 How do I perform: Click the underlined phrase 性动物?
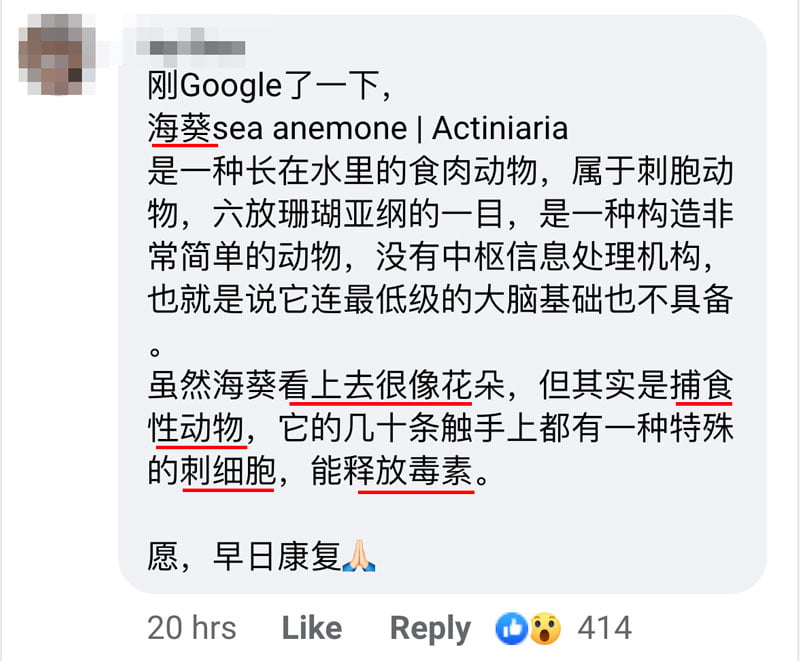195,427
